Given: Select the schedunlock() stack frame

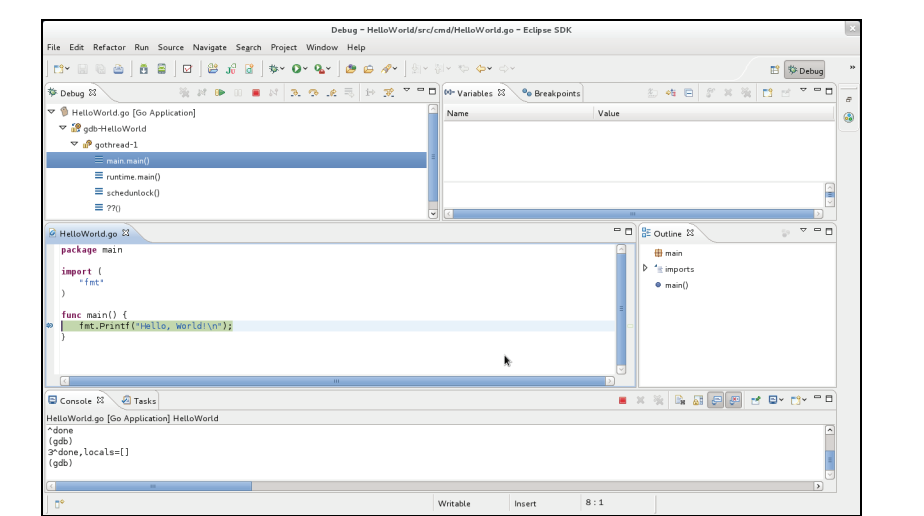Looking at the screenshot, I should pyautogui.click(x=133, y=193).
